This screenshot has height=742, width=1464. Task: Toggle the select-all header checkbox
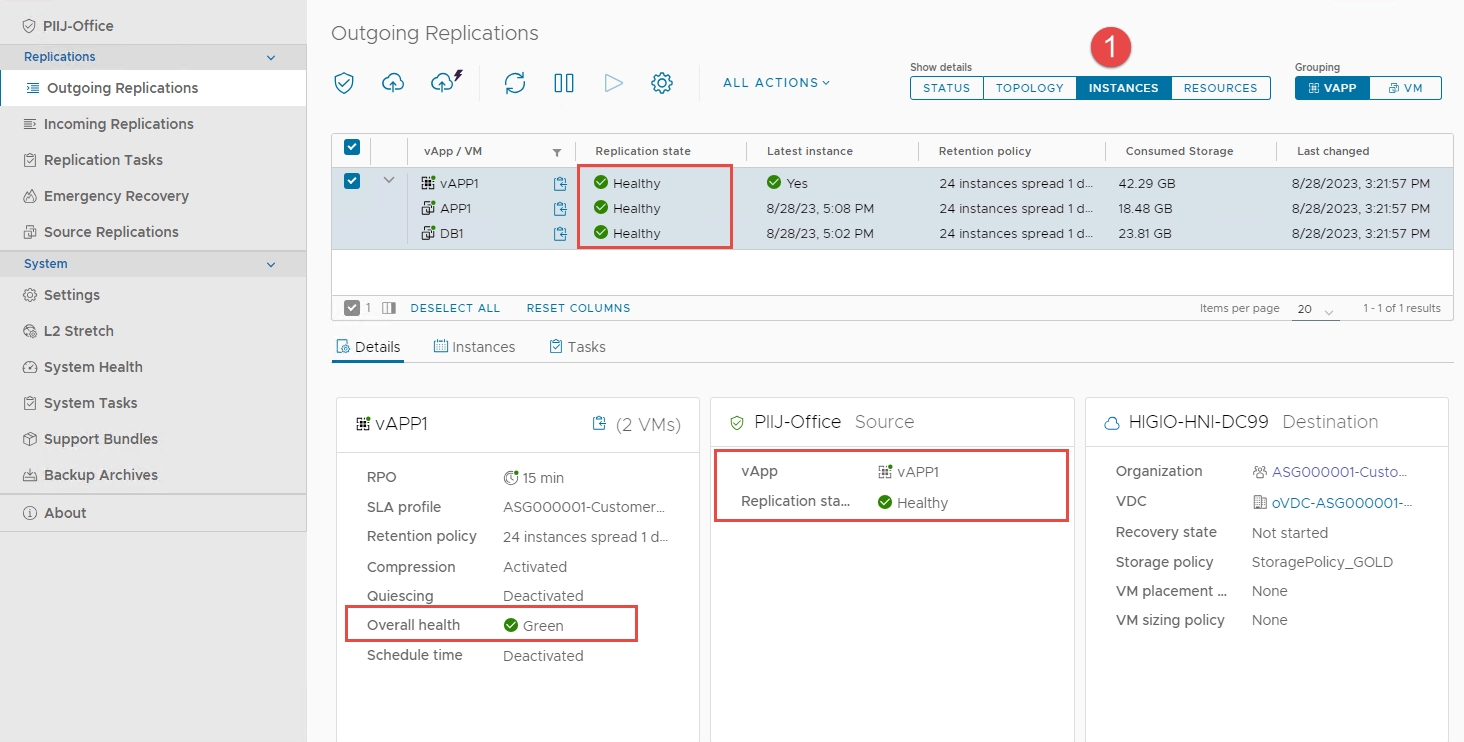352,148
